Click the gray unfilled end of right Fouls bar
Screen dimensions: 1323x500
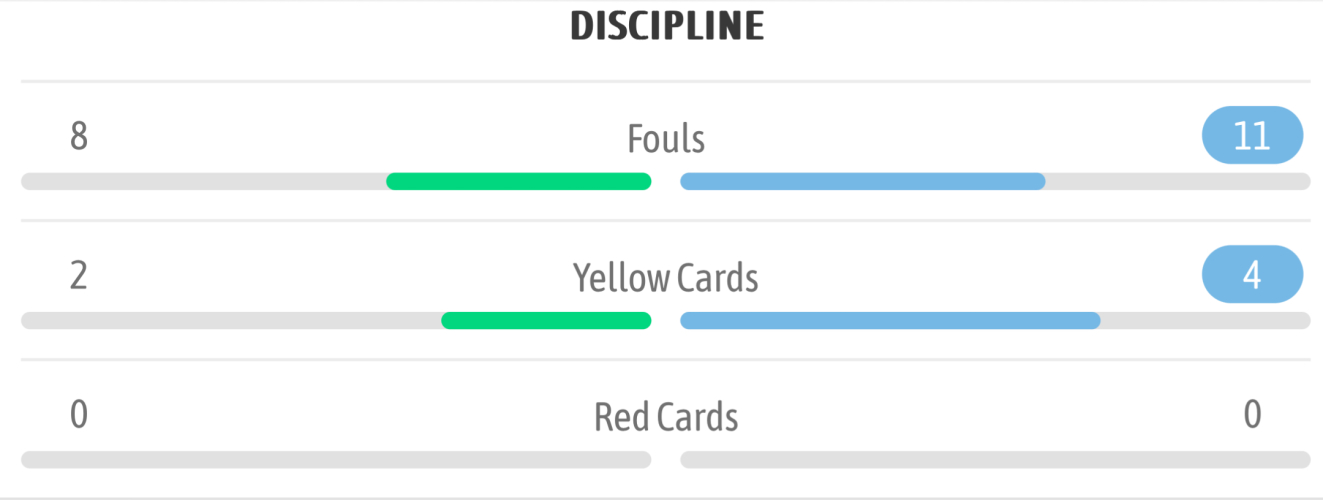[1178, 181]
